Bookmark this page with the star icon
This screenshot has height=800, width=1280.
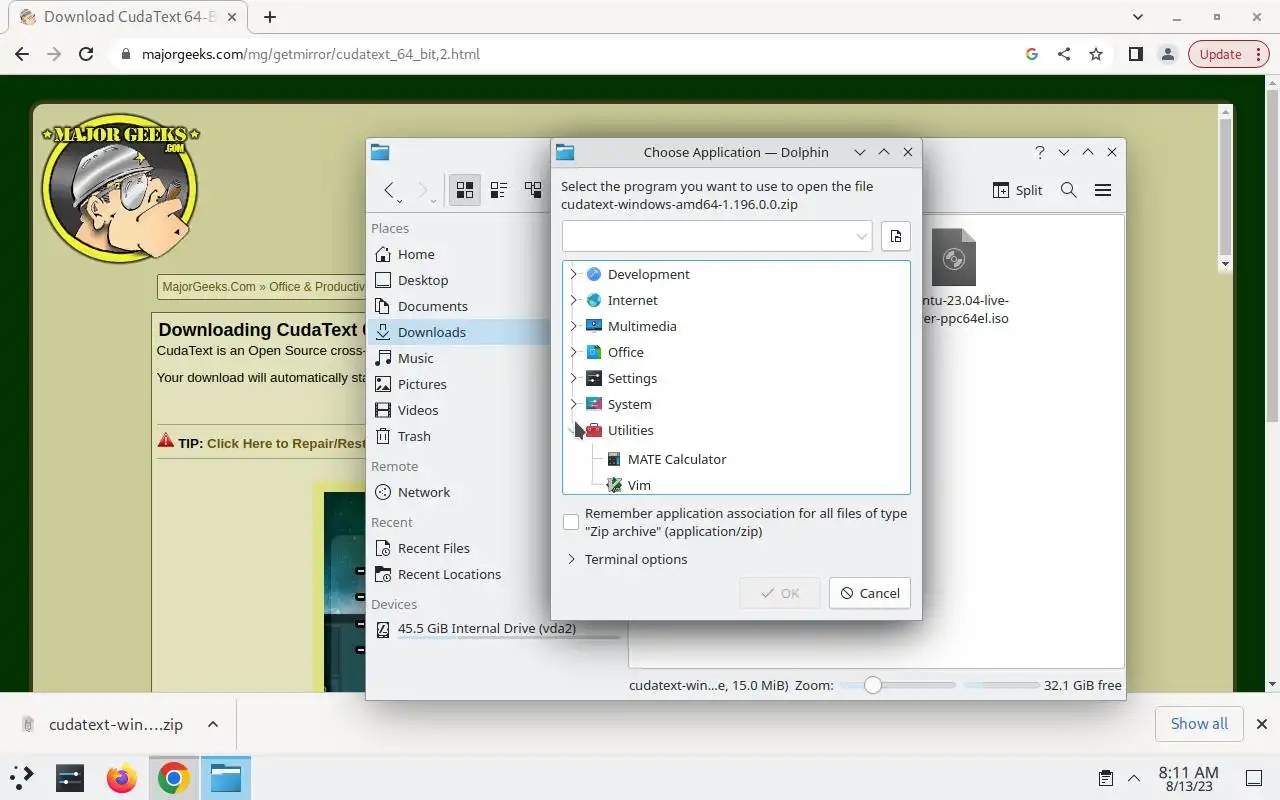(1096, 54)
